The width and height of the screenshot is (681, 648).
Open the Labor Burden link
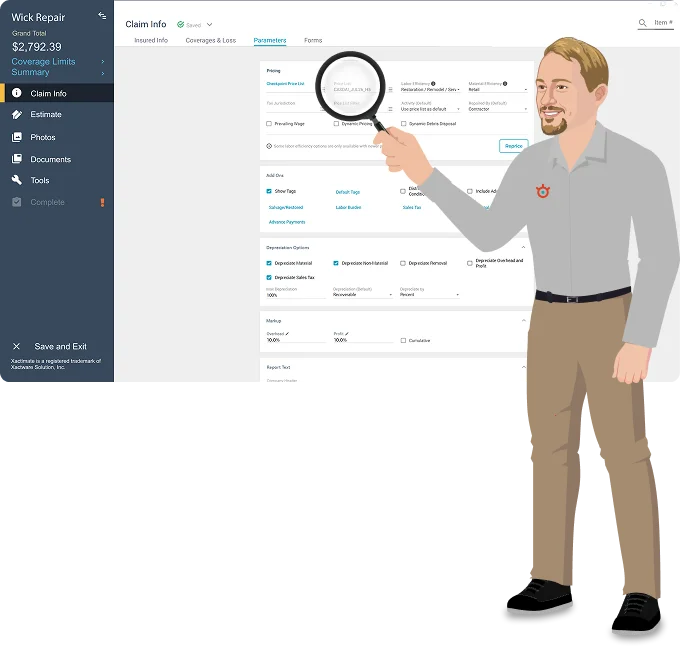348,207
